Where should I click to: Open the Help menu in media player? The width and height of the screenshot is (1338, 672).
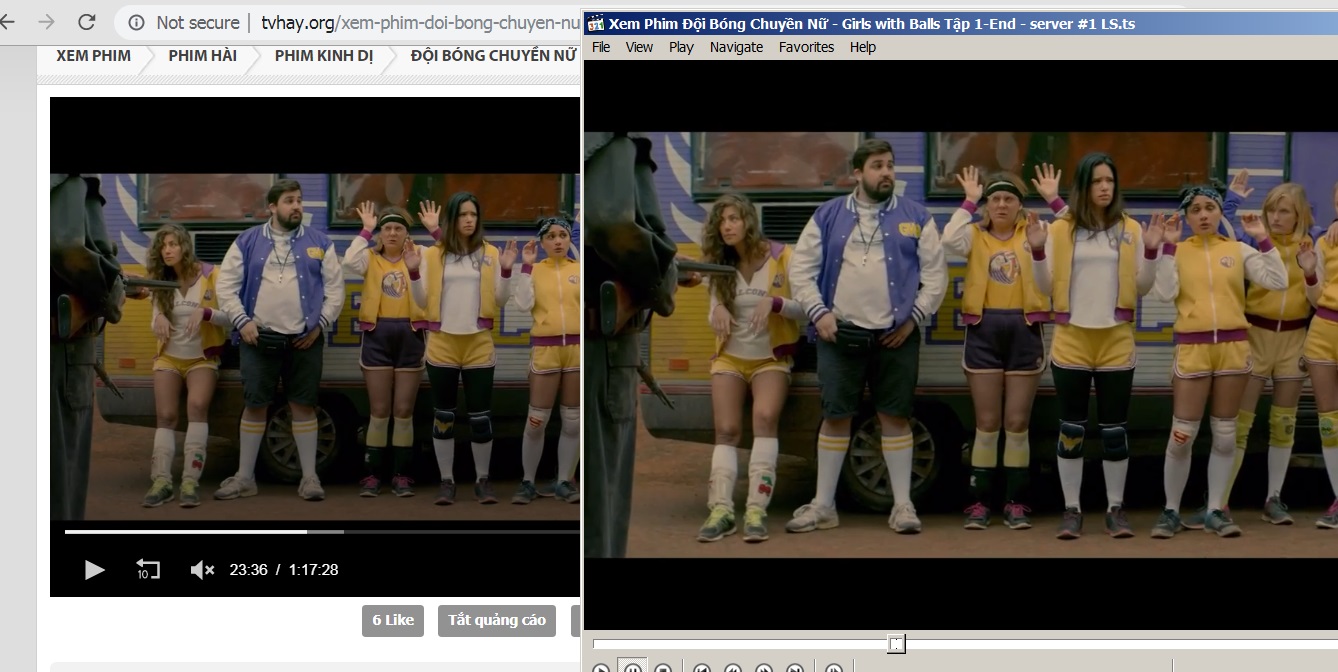(862, 47)
